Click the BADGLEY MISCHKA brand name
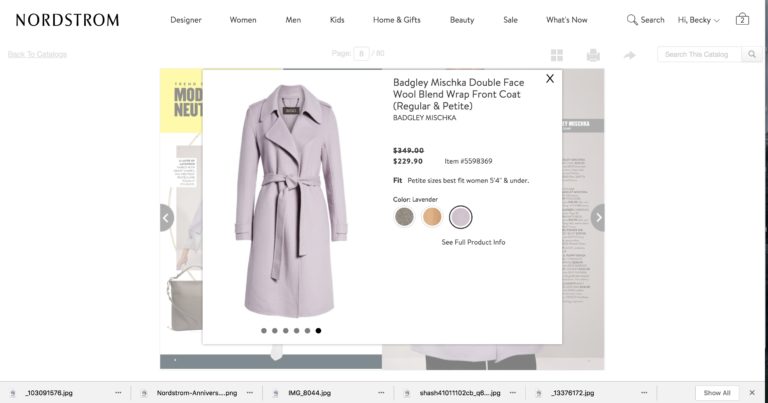 tap(424, 118)
